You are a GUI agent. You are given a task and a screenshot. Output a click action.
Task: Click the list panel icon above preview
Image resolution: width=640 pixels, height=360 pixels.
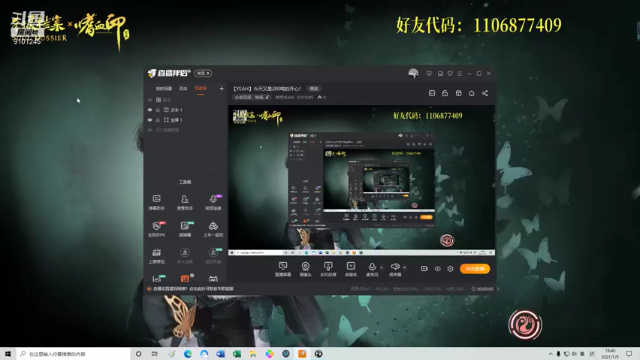pyautogui.click(x=432, y=93)
